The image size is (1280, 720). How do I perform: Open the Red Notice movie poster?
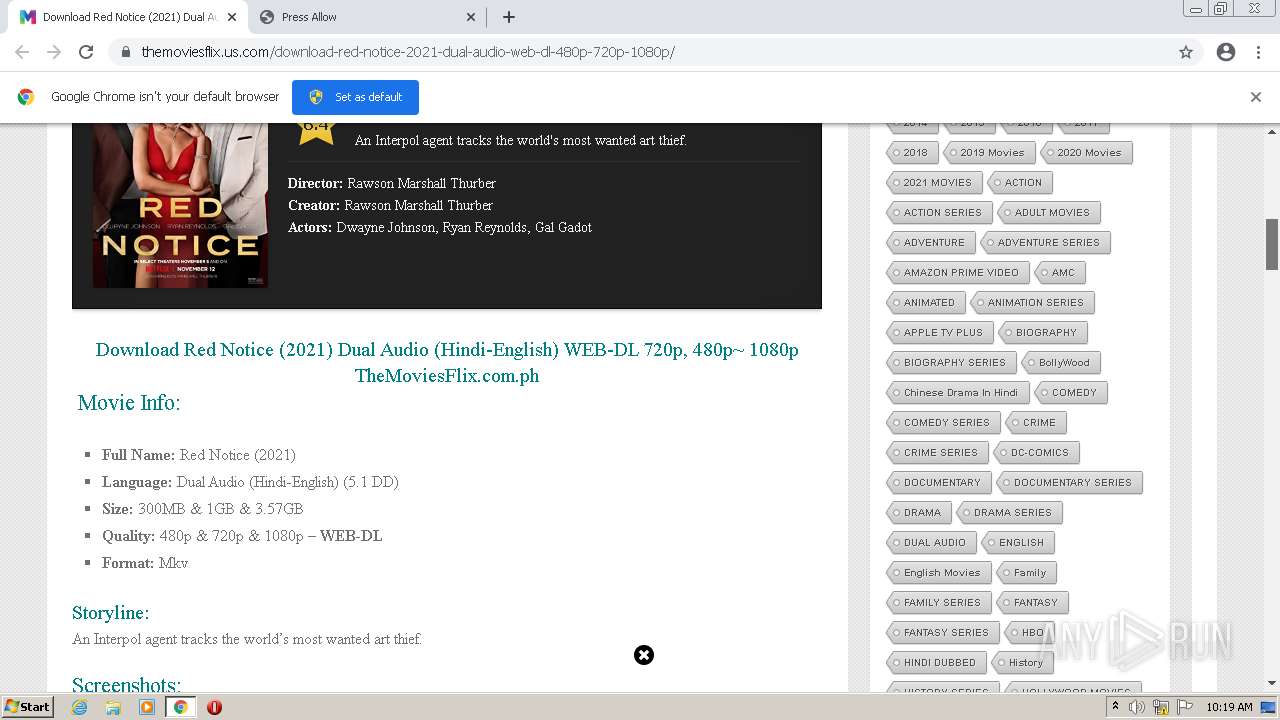point(180,205)
